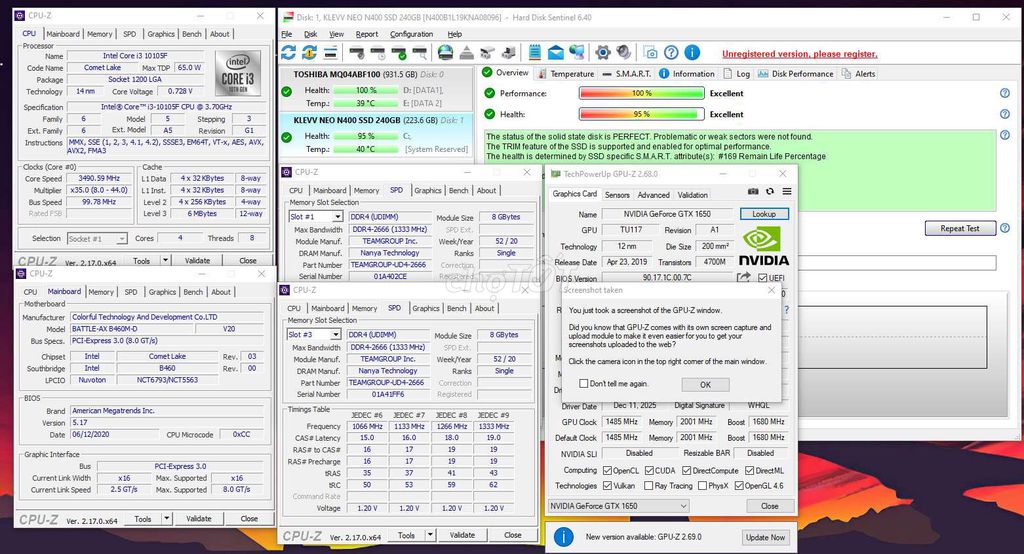Enable the Ray Tracing checkbox
The image size is (1024, 554).
pos(648,485)
